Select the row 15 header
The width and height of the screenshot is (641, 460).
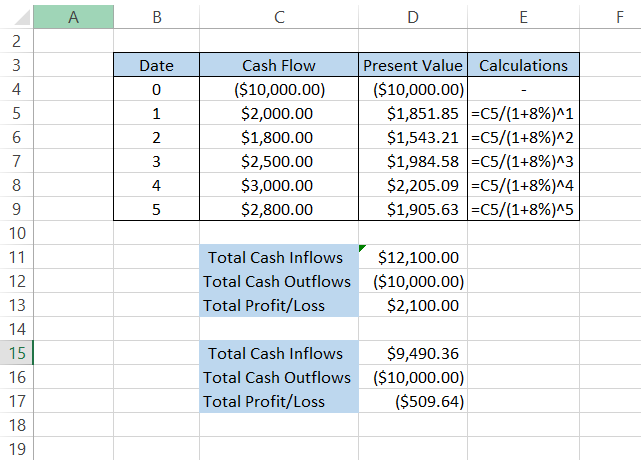(x=16, y=353)
